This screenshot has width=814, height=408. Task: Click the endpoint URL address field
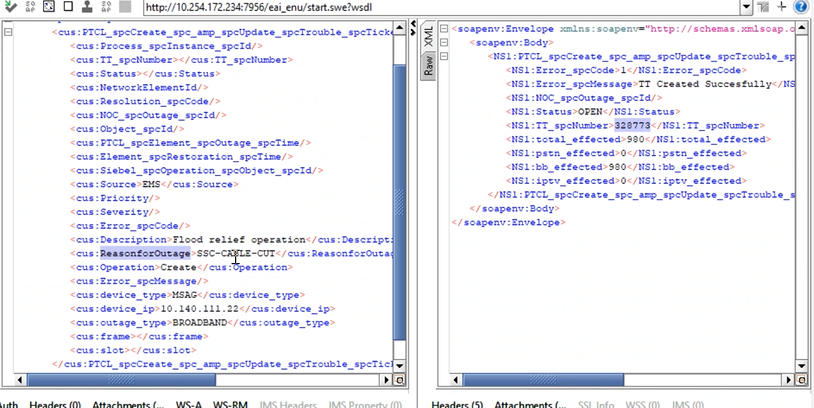[440, 8]
